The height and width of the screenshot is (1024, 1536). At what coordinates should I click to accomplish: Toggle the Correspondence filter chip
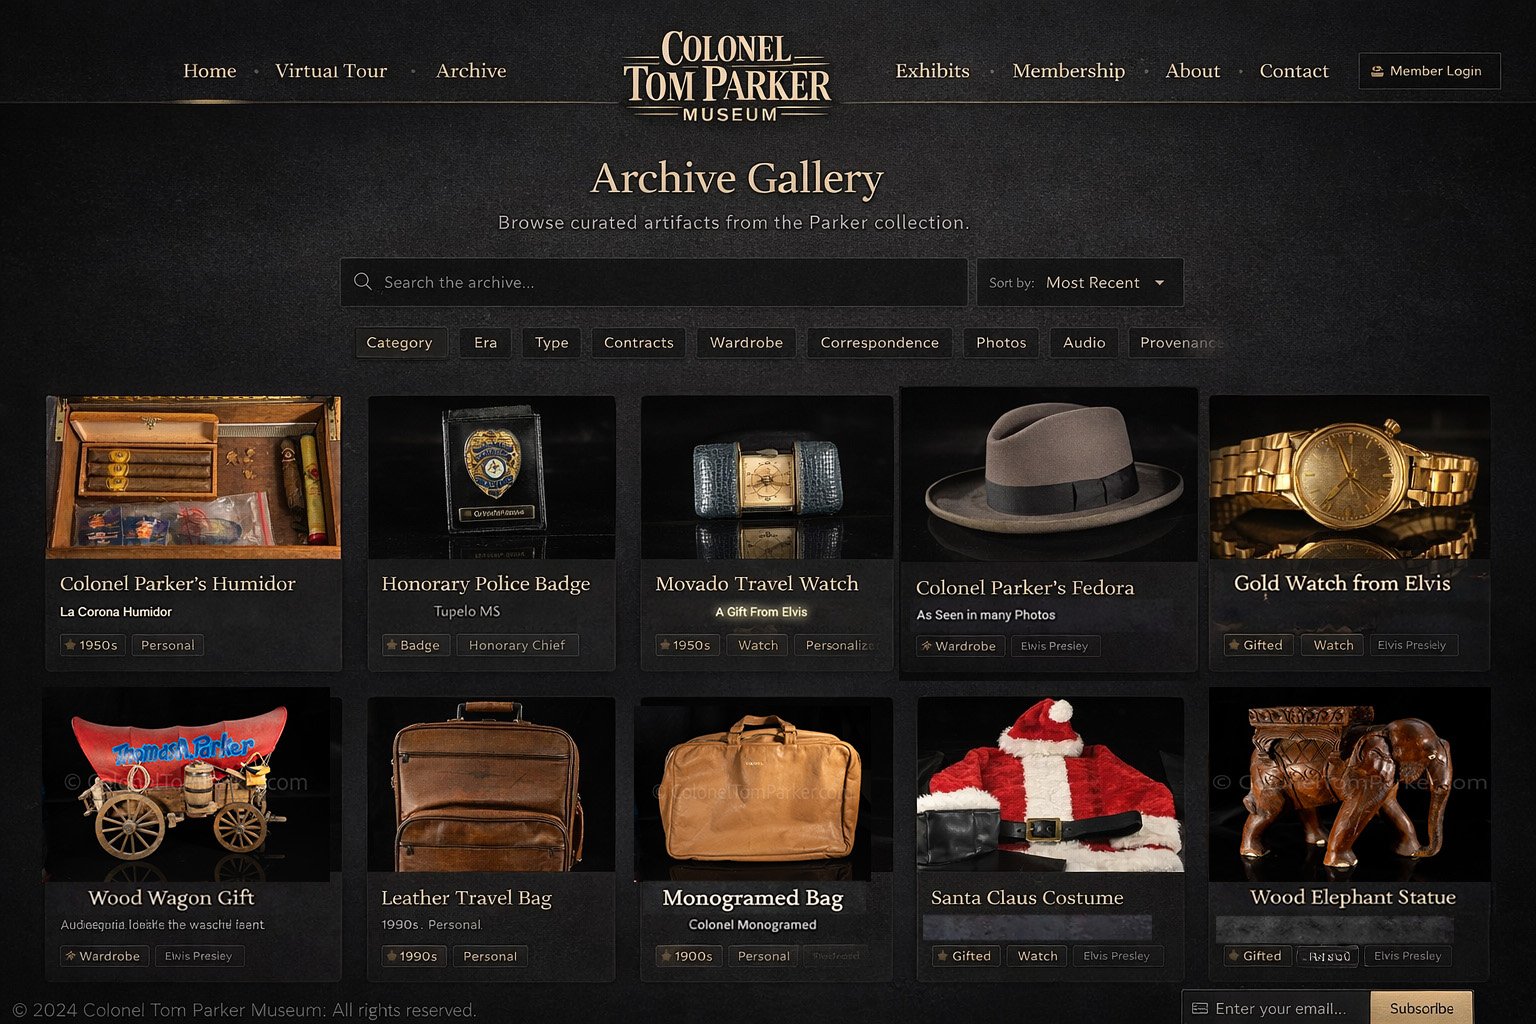880,342
